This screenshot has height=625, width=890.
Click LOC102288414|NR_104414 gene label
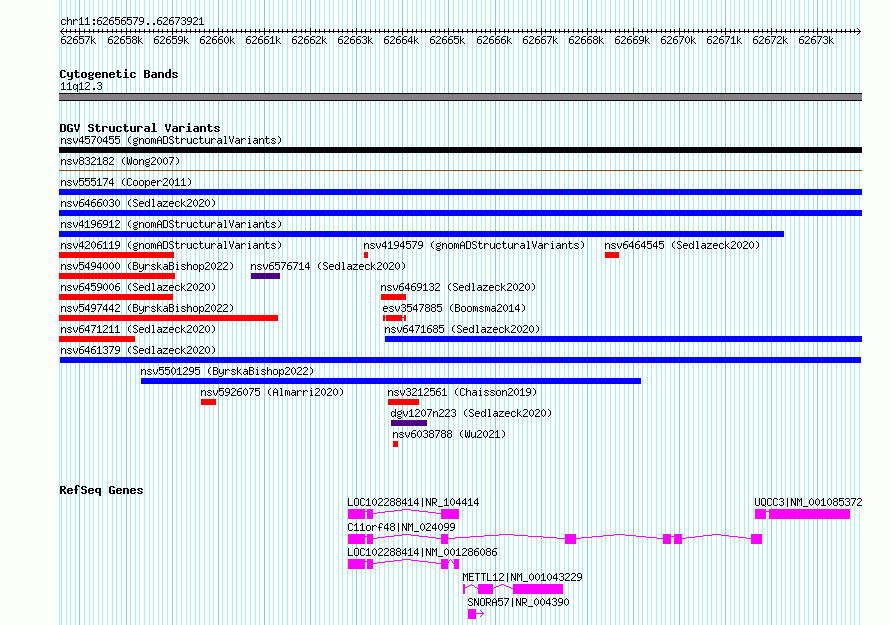[413, 502]
